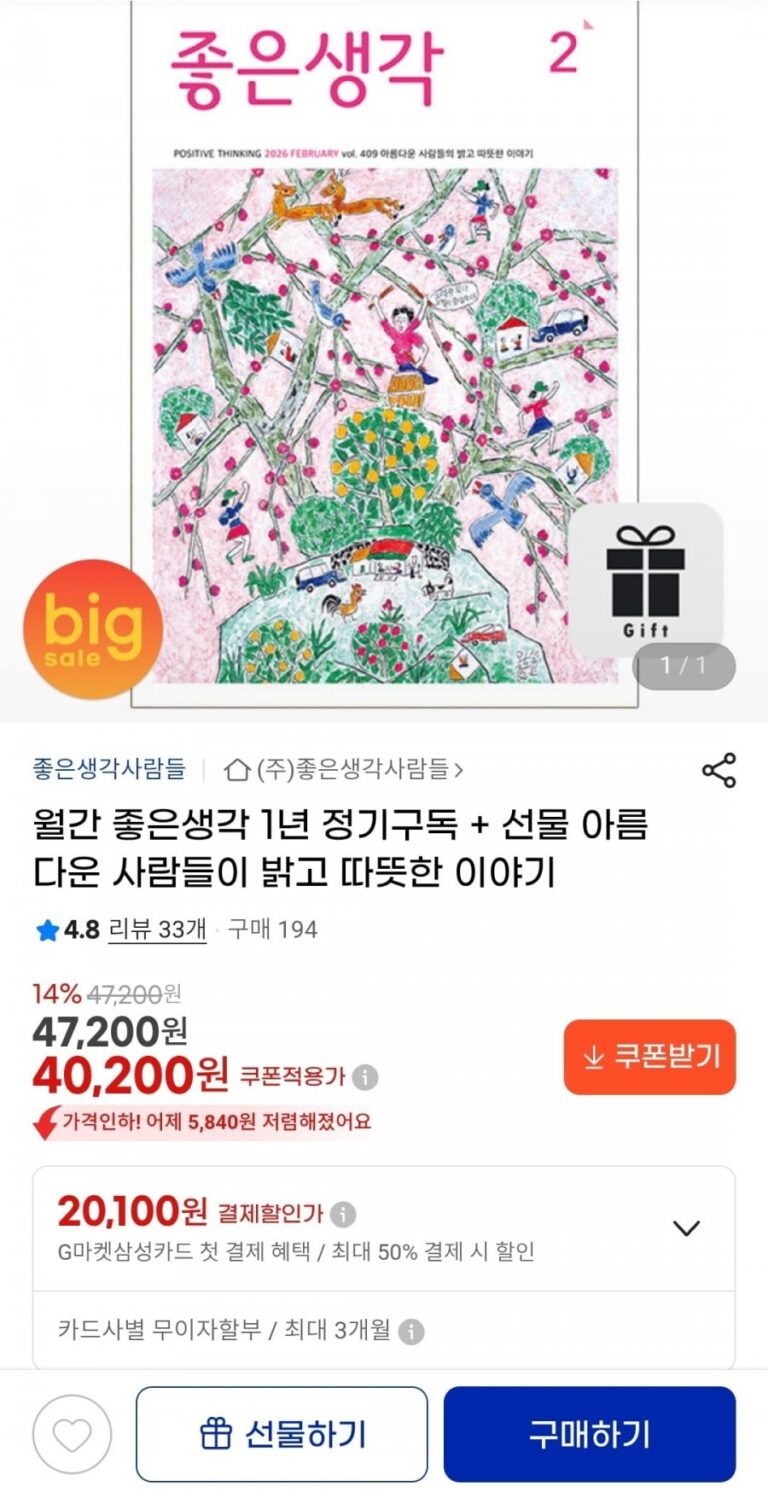The image size is (768, 1498).
Task: Tap the home icon before (주)좋은생각사람들
Action: (237, 770)
